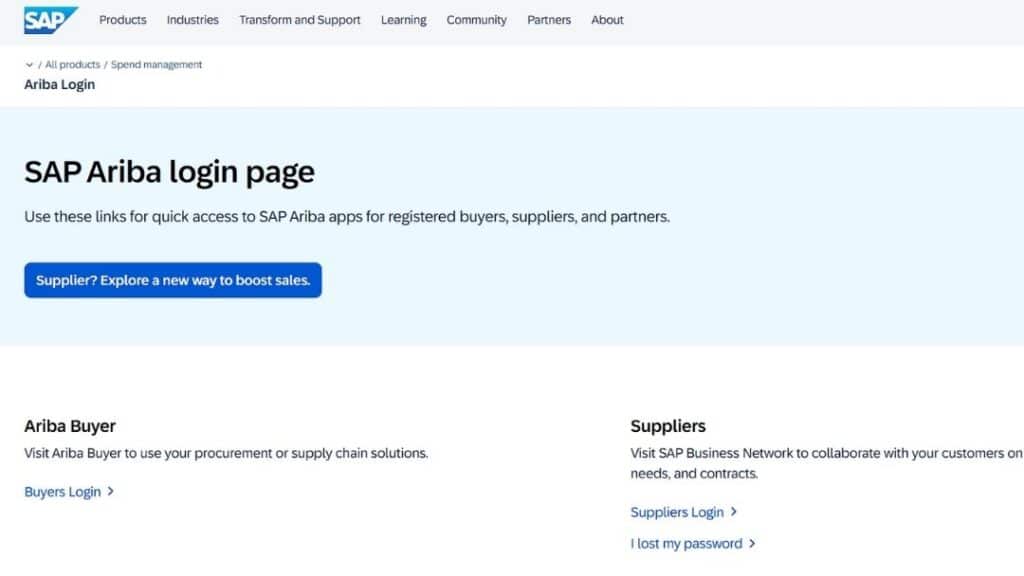Click the Ariba Buyer heading
The width and height of the screenshot is (1024, 576).
[x=70, y=426]
